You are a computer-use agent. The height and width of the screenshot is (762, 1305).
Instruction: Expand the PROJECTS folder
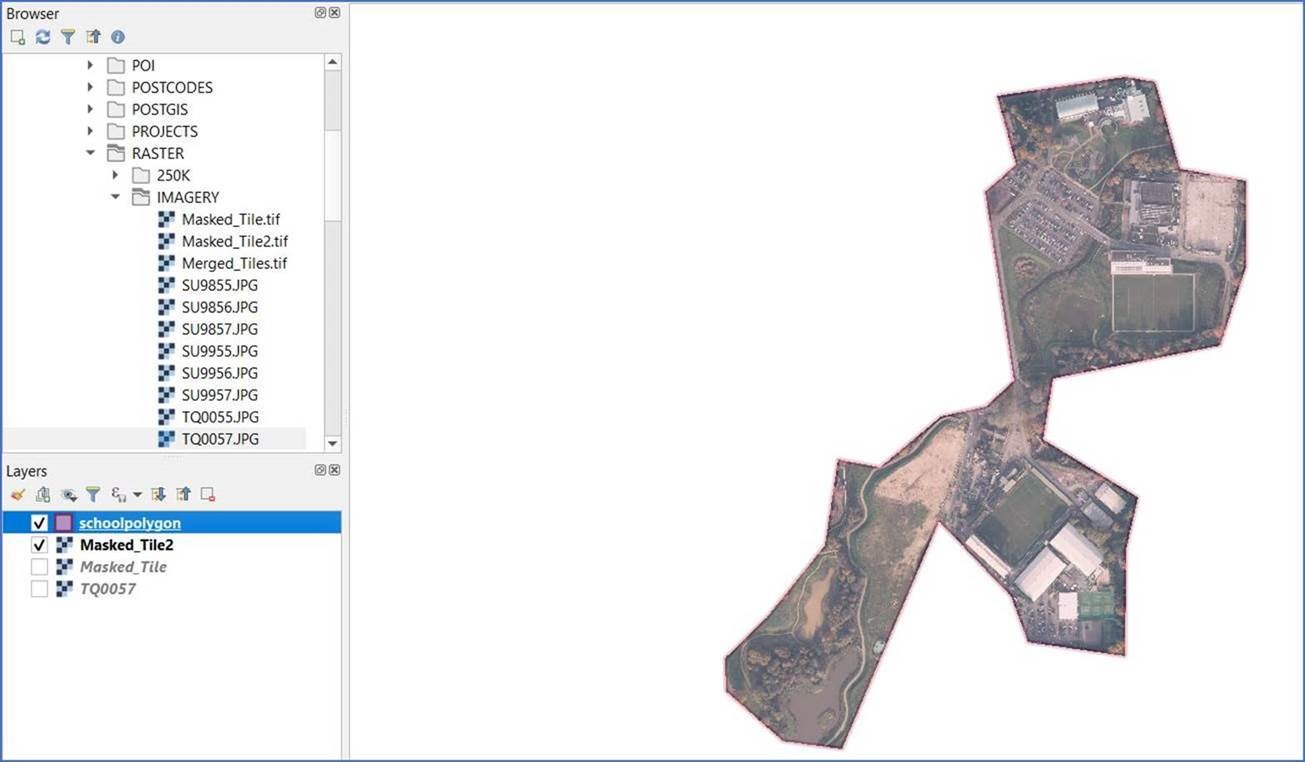(x=90, y=131)
